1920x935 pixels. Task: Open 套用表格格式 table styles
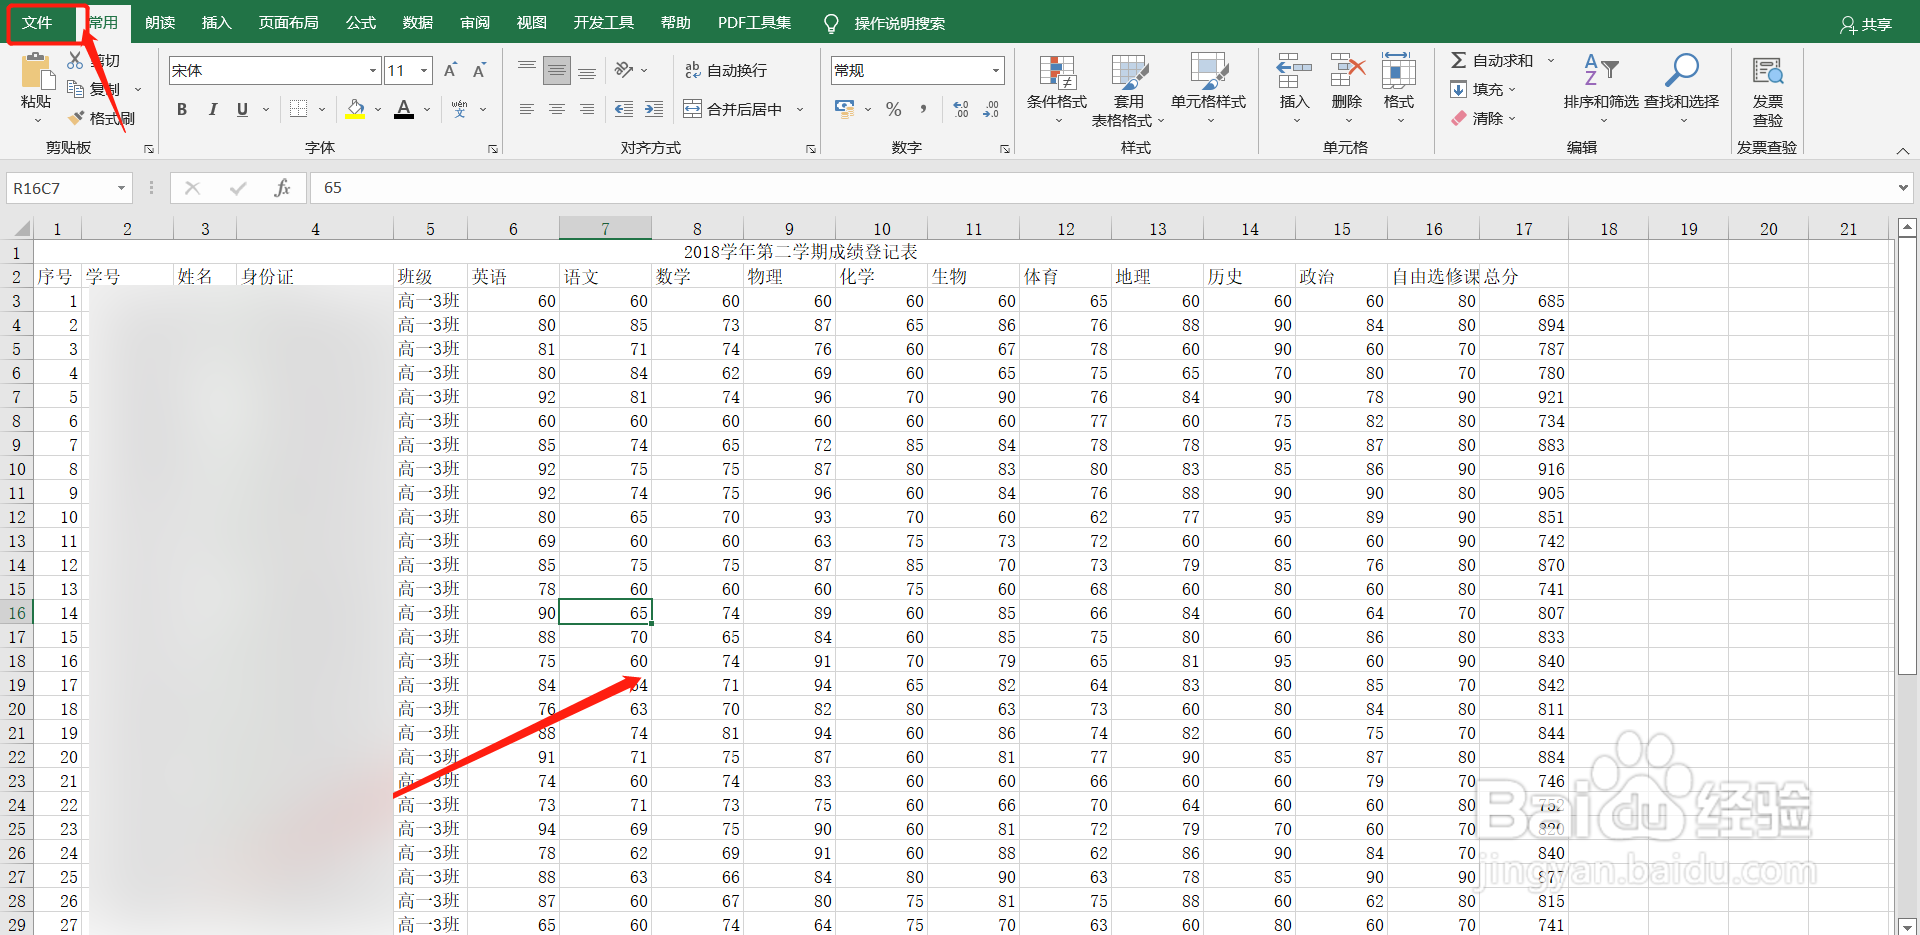1129,90
